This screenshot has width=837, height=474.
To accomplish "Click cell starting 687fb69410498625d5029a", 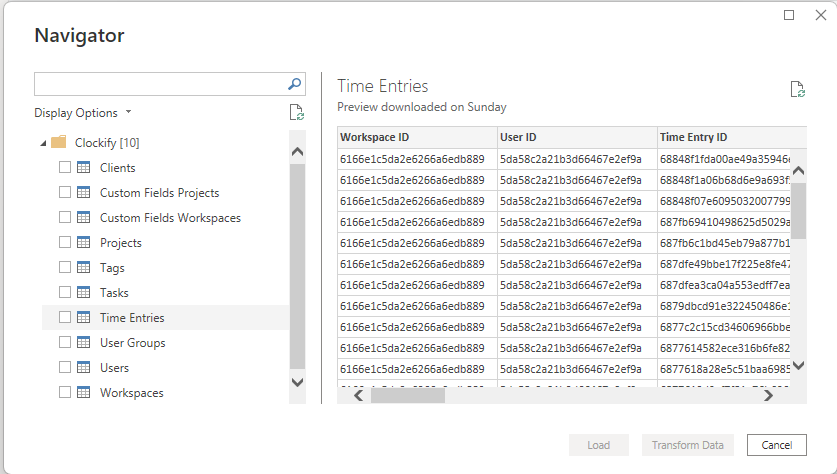I will pos(724,222).
